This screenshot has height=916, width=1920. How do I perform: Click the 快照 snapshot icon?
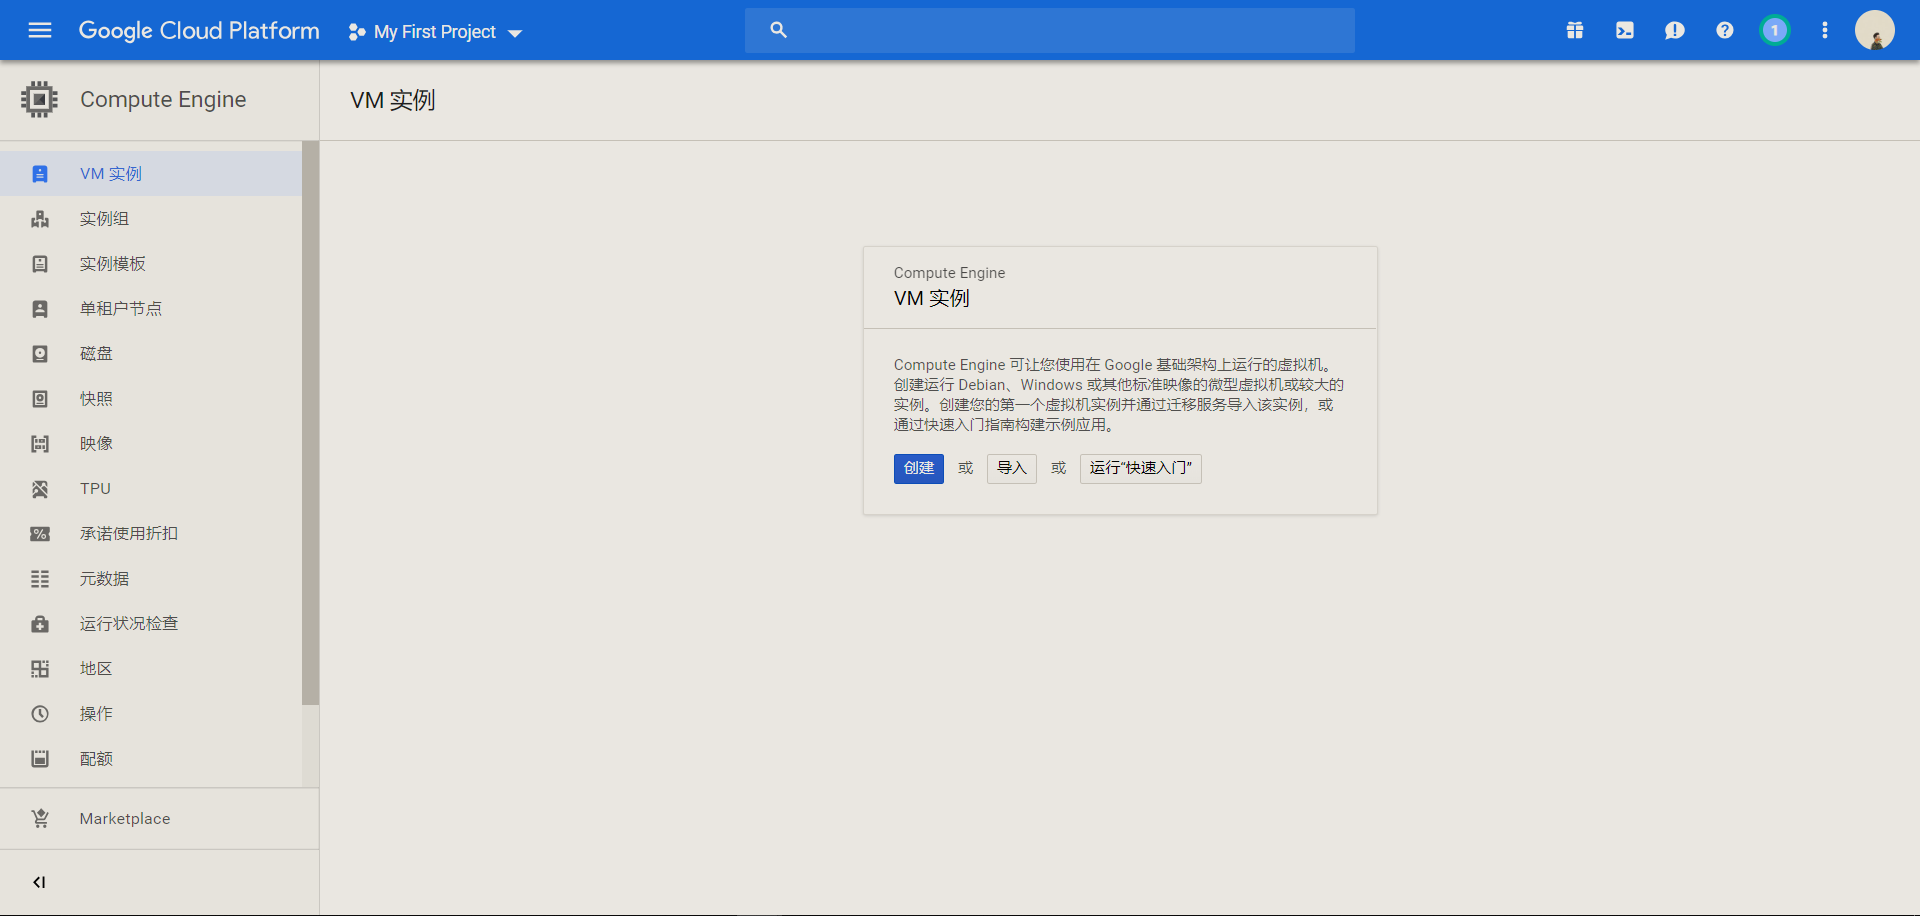click(40, 399)
